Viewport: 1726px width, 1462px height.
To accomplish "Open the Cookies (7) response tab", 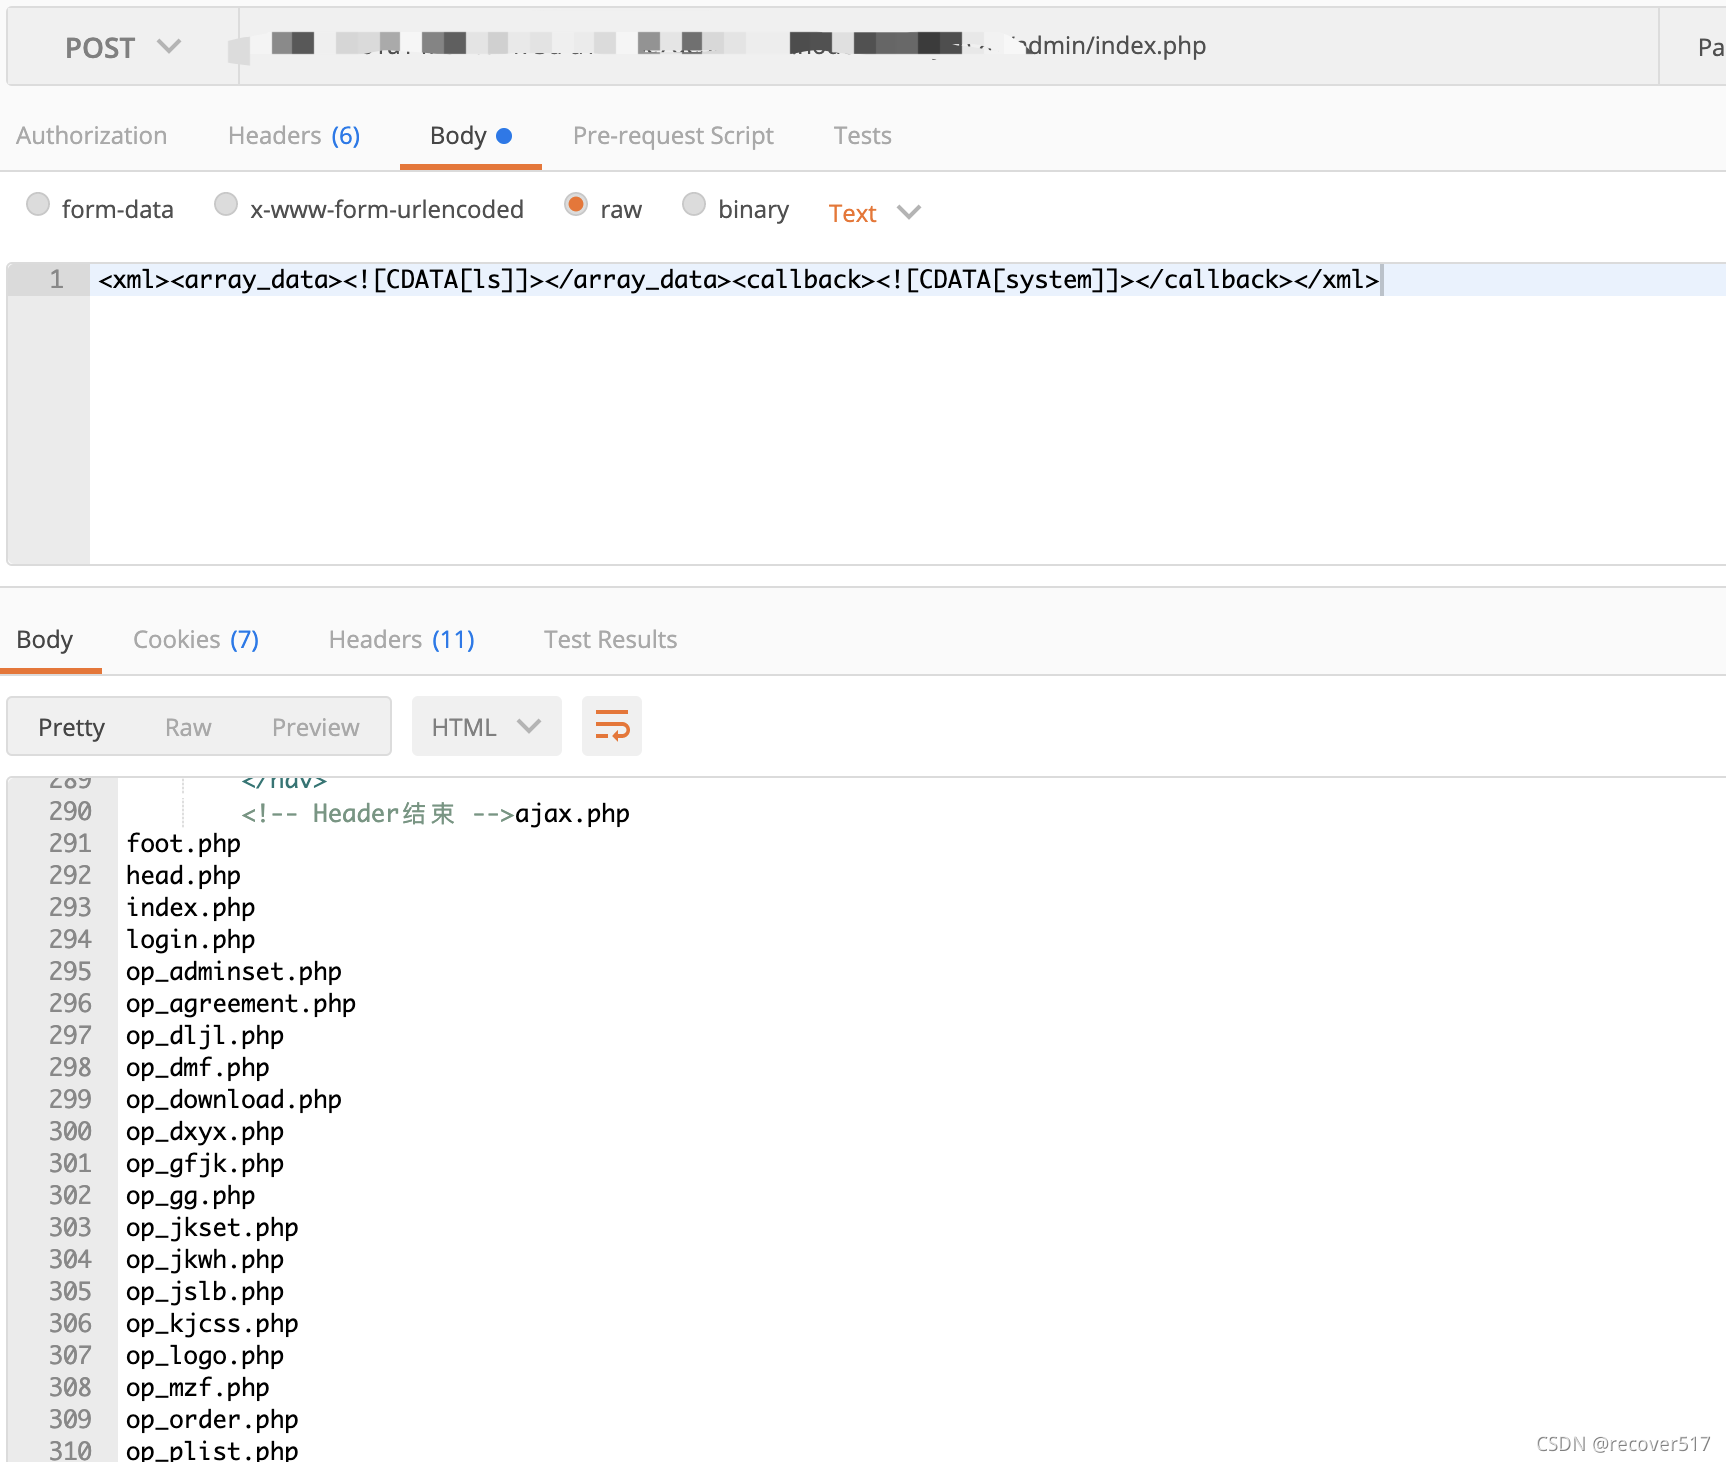I will point(196,639).
